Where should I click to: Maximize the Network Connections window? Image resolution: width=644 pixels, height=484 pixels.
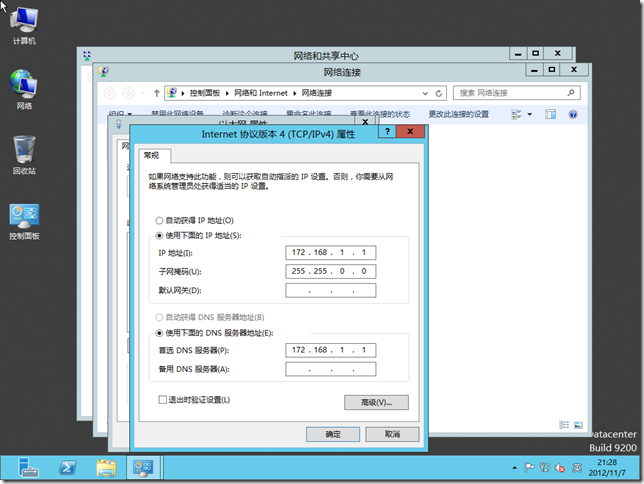click(x=552, y=69)
